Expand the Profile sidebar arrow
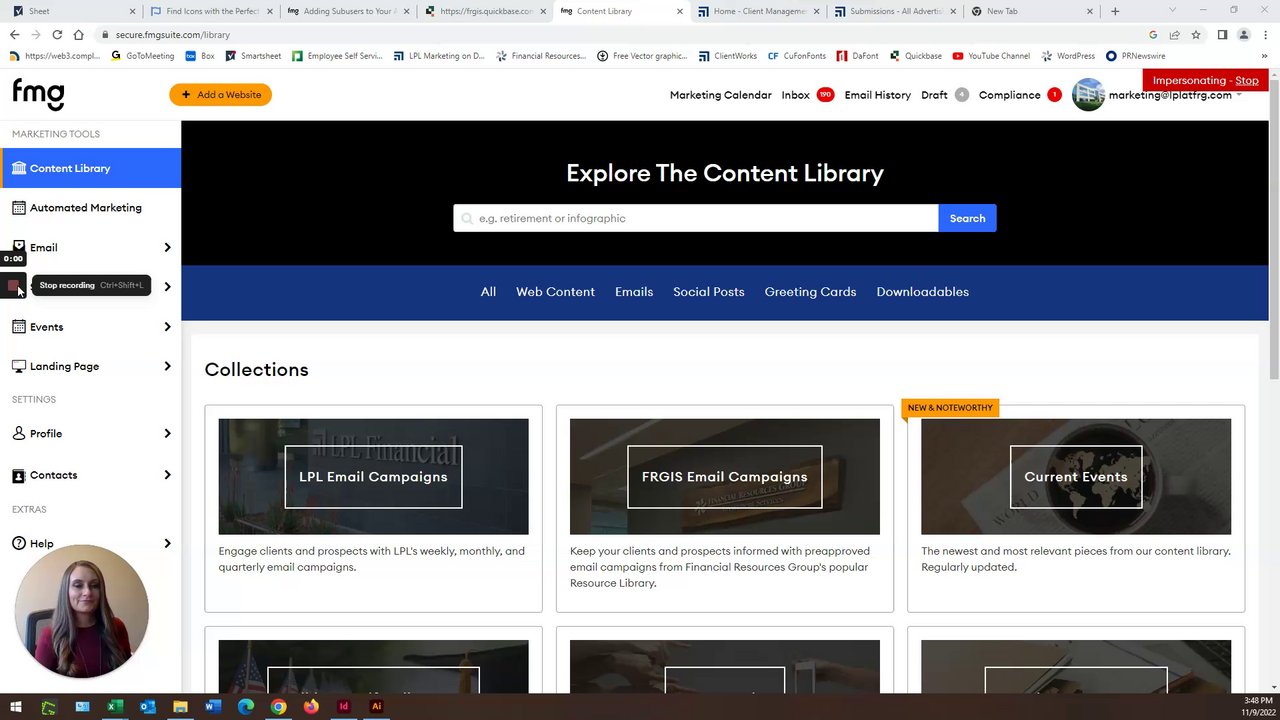The image size is (1280, 720). click(x=167, y=433)
